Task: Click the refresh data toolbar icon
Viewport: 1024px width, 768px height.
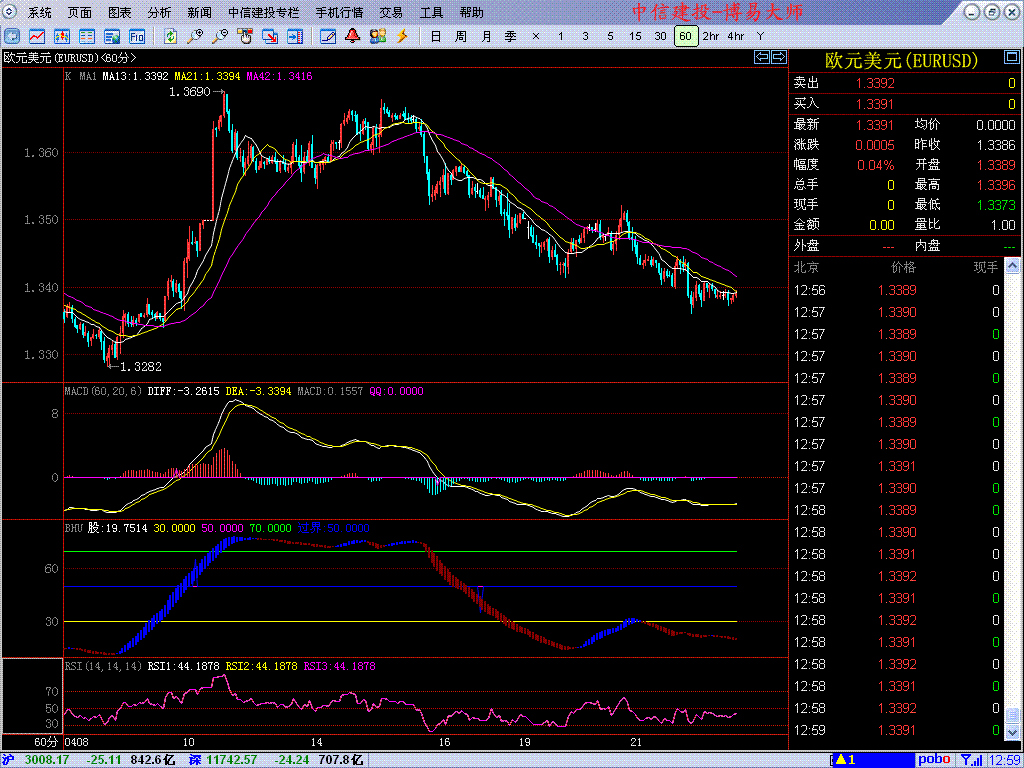Action: coord(171,36)
